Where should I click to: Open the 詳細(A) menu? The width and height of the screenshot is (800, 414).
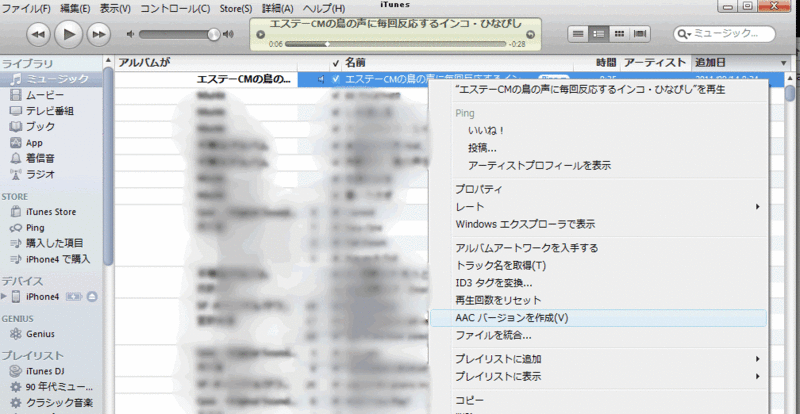tap(278, 9)
